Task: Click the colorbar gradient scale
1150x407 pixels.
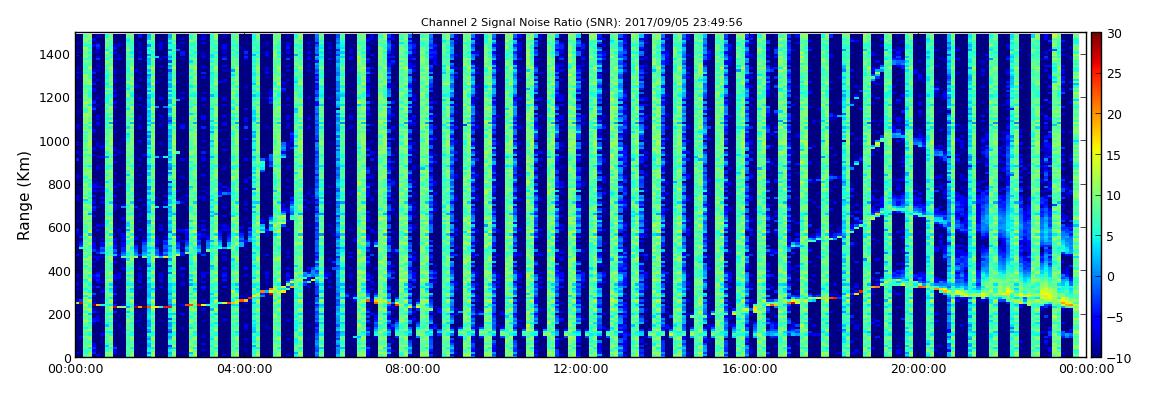Action: click(x=1096, y=195)
